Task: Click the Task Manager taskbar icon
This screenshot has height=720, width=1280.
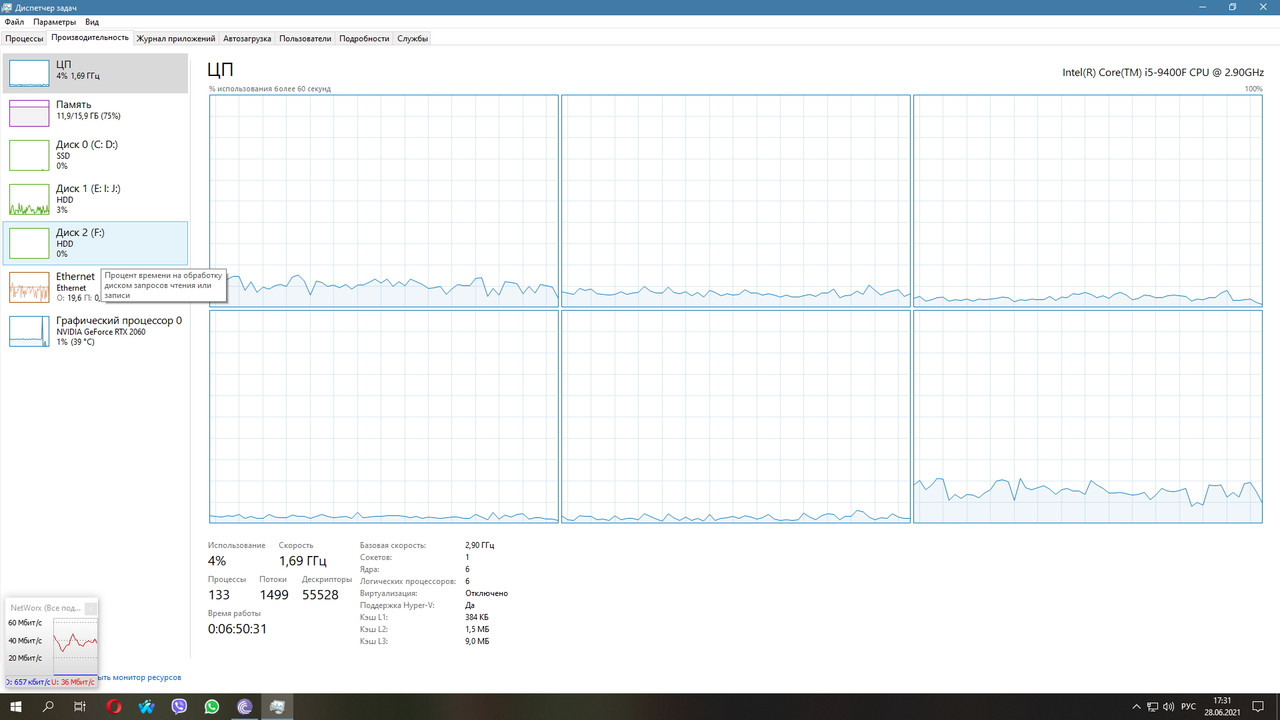Action: [x=277, y=707]
